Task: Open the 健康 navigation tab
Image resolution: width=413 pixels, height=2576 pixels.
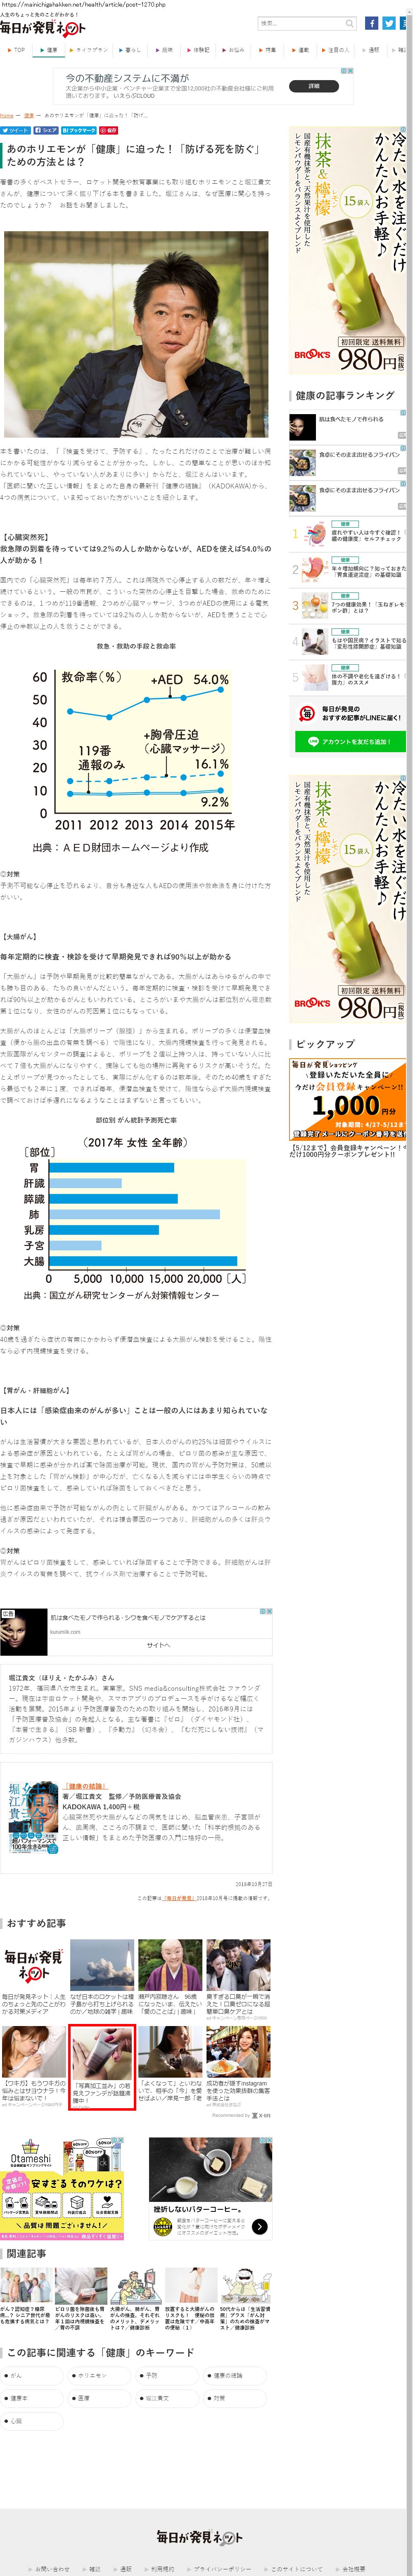Action: tap(50, 49)
